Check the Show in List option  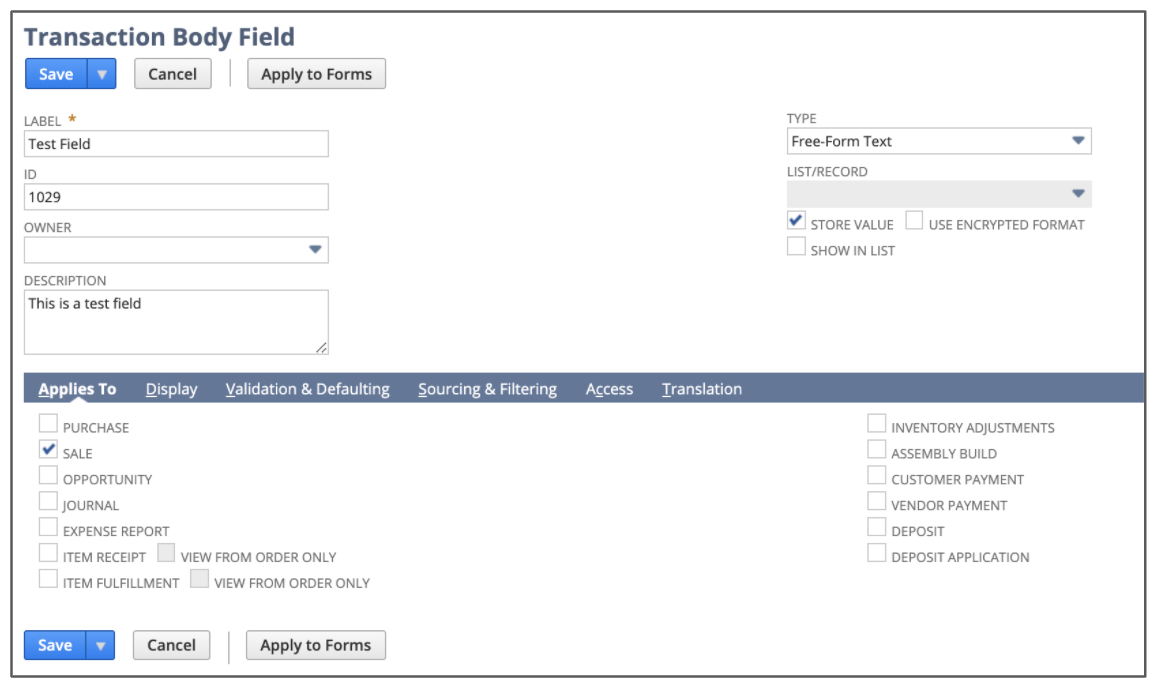797,247
